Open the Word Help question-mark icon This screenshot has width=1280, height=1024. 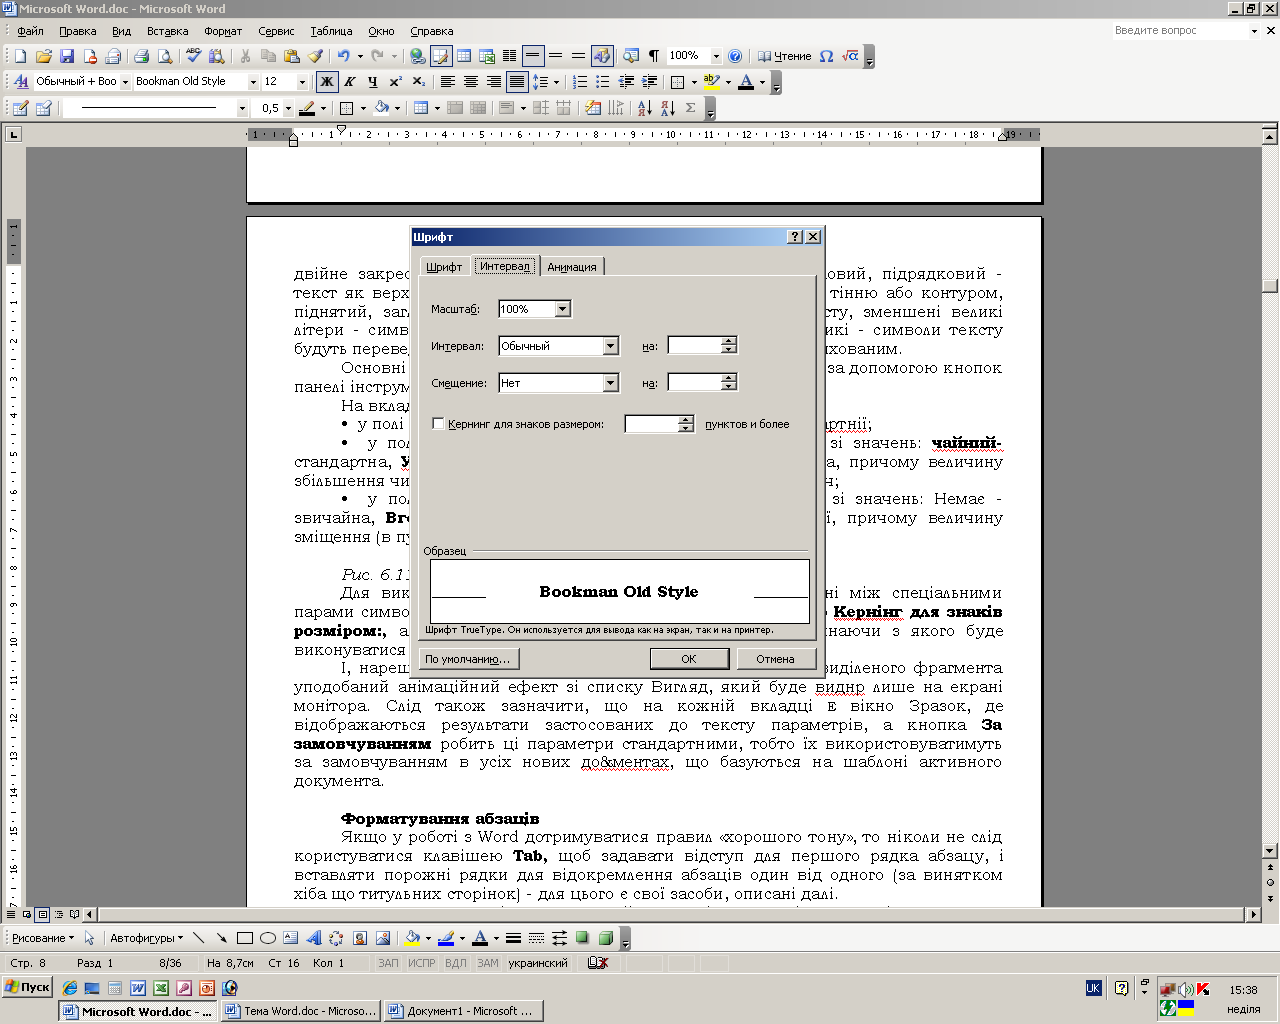(x=735, y=56)
